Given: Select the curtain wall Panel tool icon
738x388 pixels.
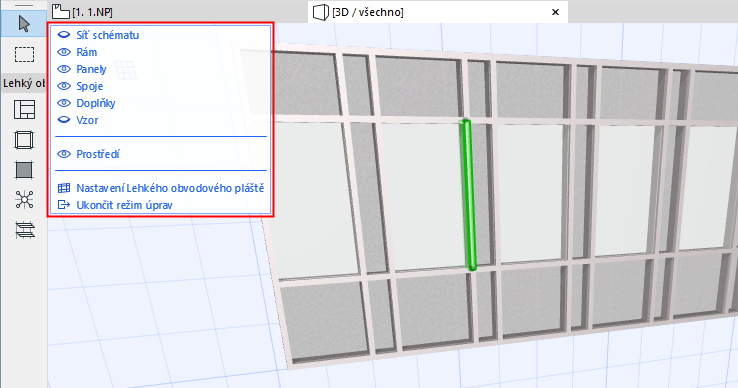Looking at the screenshot, I should [x=24, y=170].
